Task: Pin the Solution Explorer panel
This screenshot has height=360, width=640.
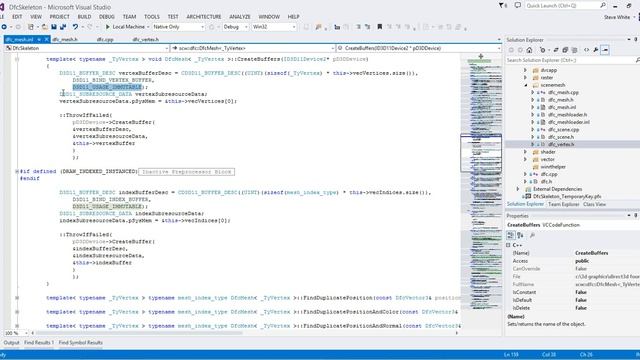Action: click(636, 40)
